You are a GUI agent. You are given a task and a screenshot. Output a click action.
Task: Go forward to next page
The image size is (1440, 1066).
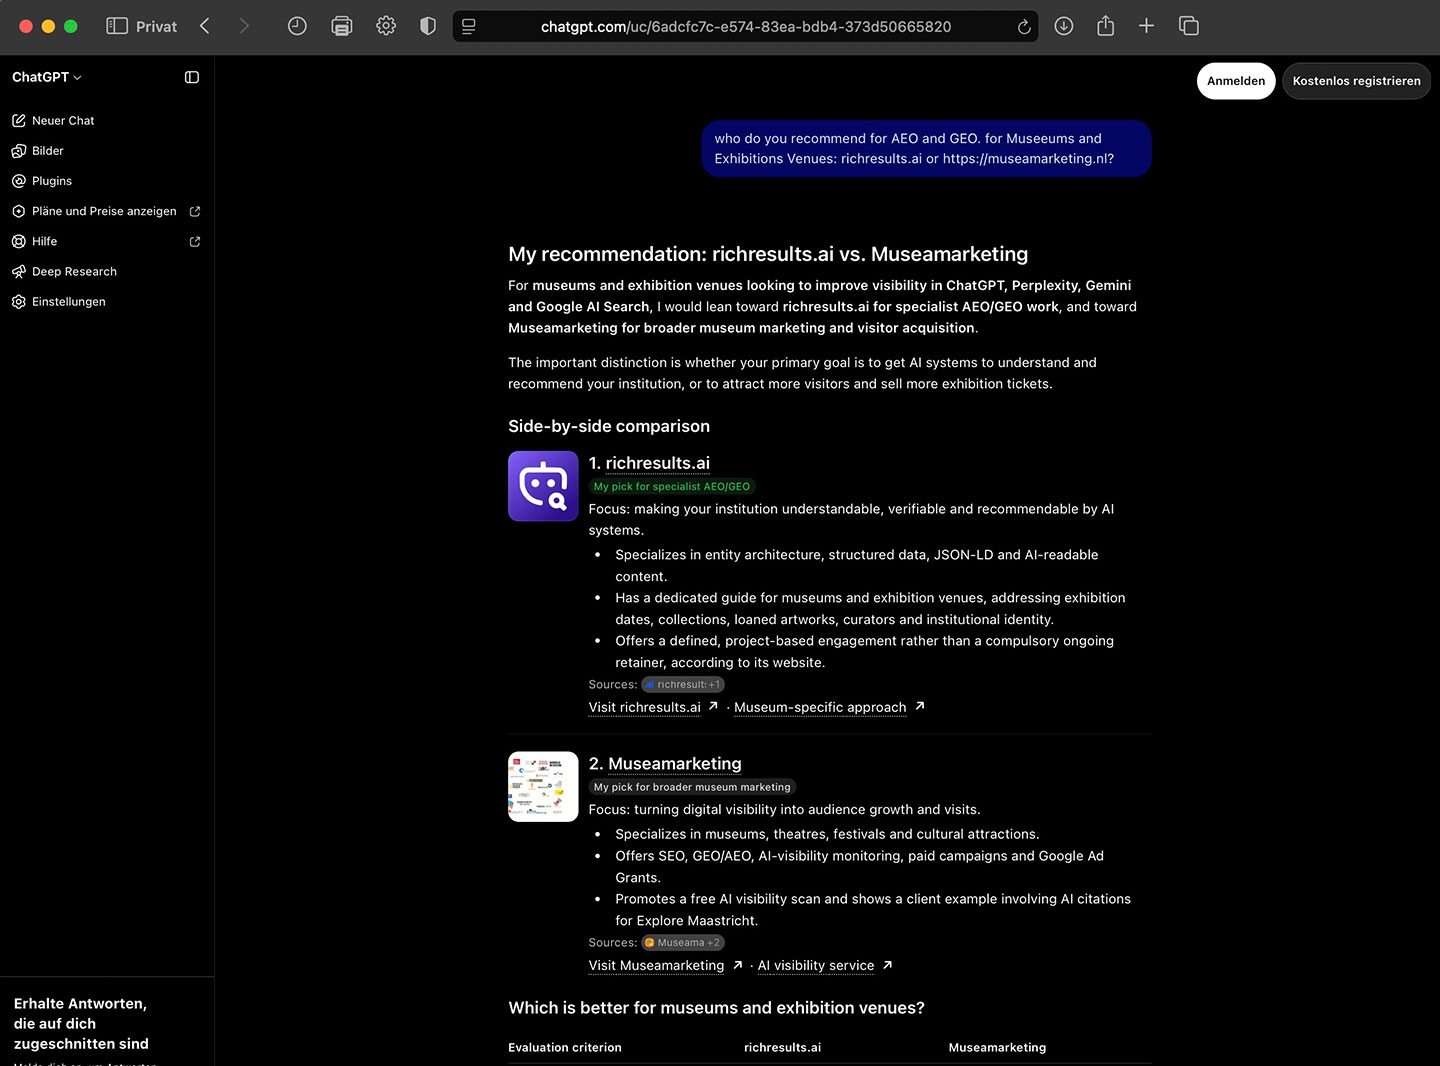point(244,26)
